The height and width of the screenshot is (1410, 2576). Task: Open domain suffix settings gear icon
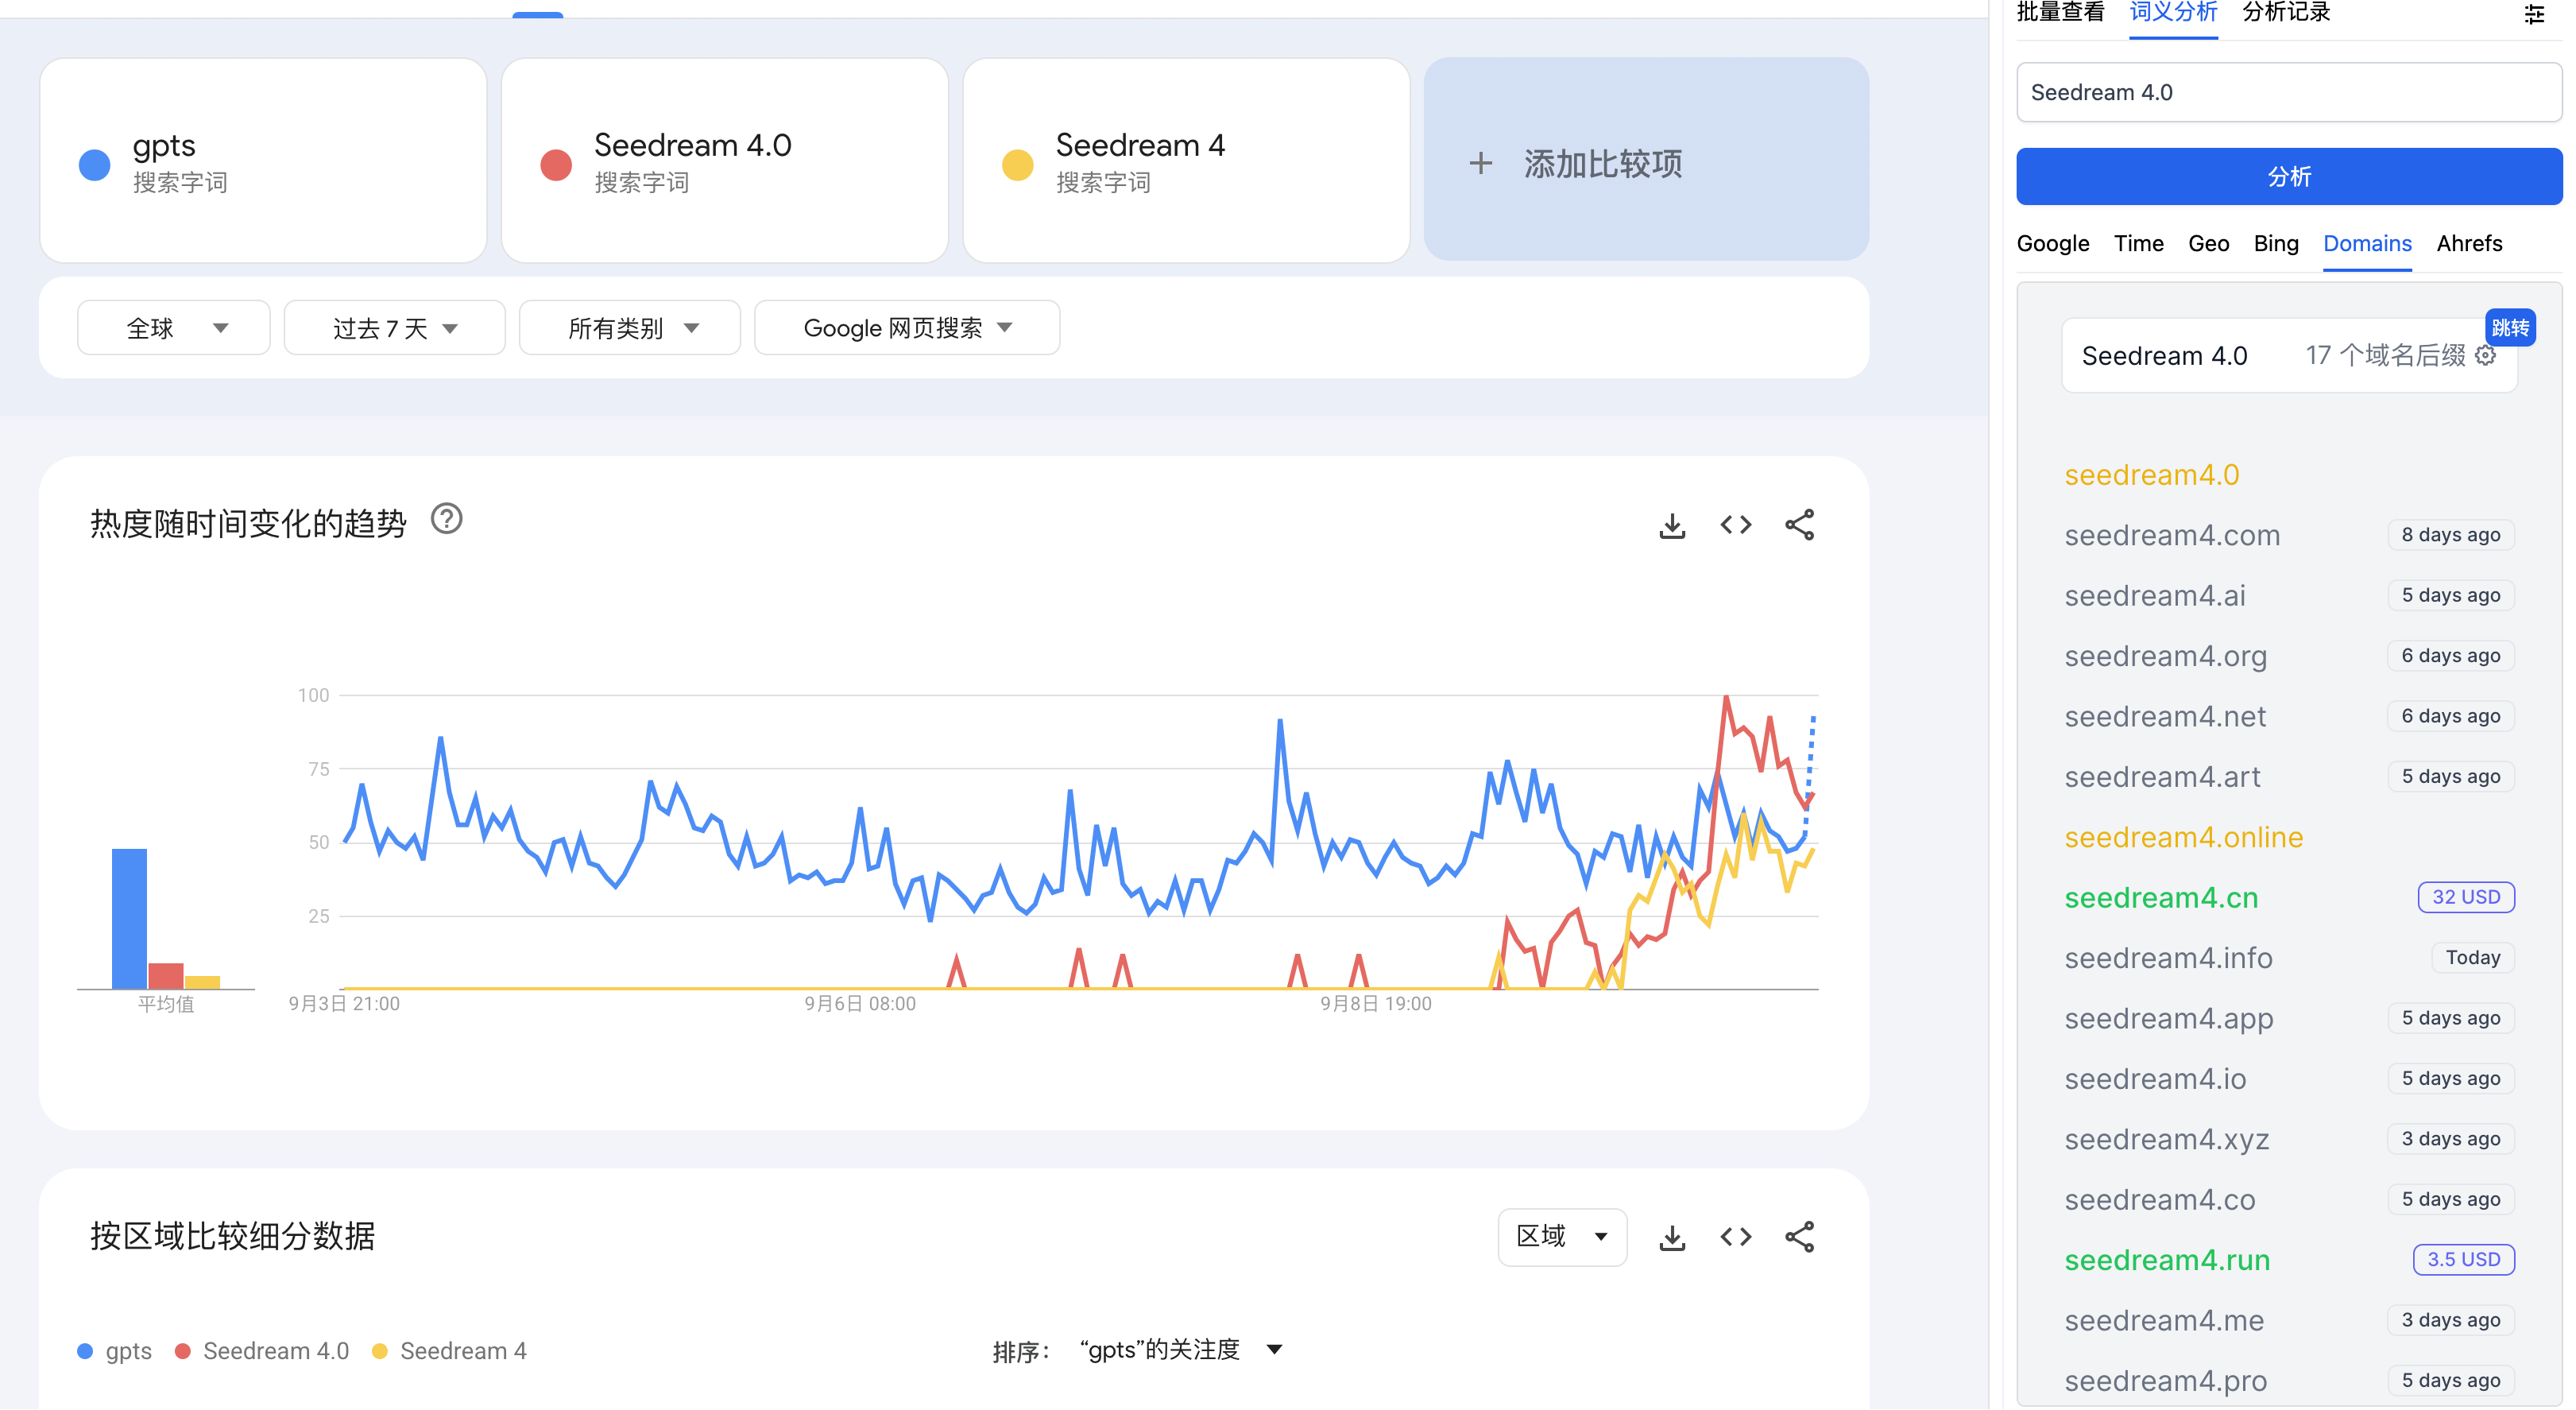pyautogui.click(x=2485, y=355)
